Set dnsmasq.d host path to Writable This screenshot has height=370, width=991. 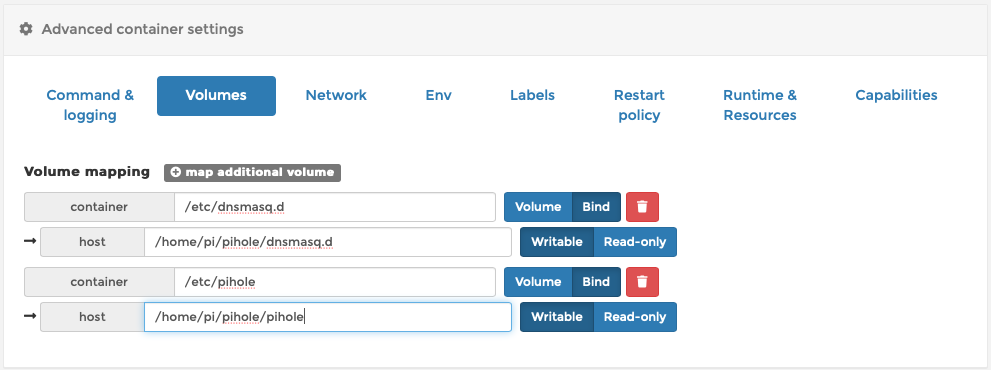click(557, 242)
